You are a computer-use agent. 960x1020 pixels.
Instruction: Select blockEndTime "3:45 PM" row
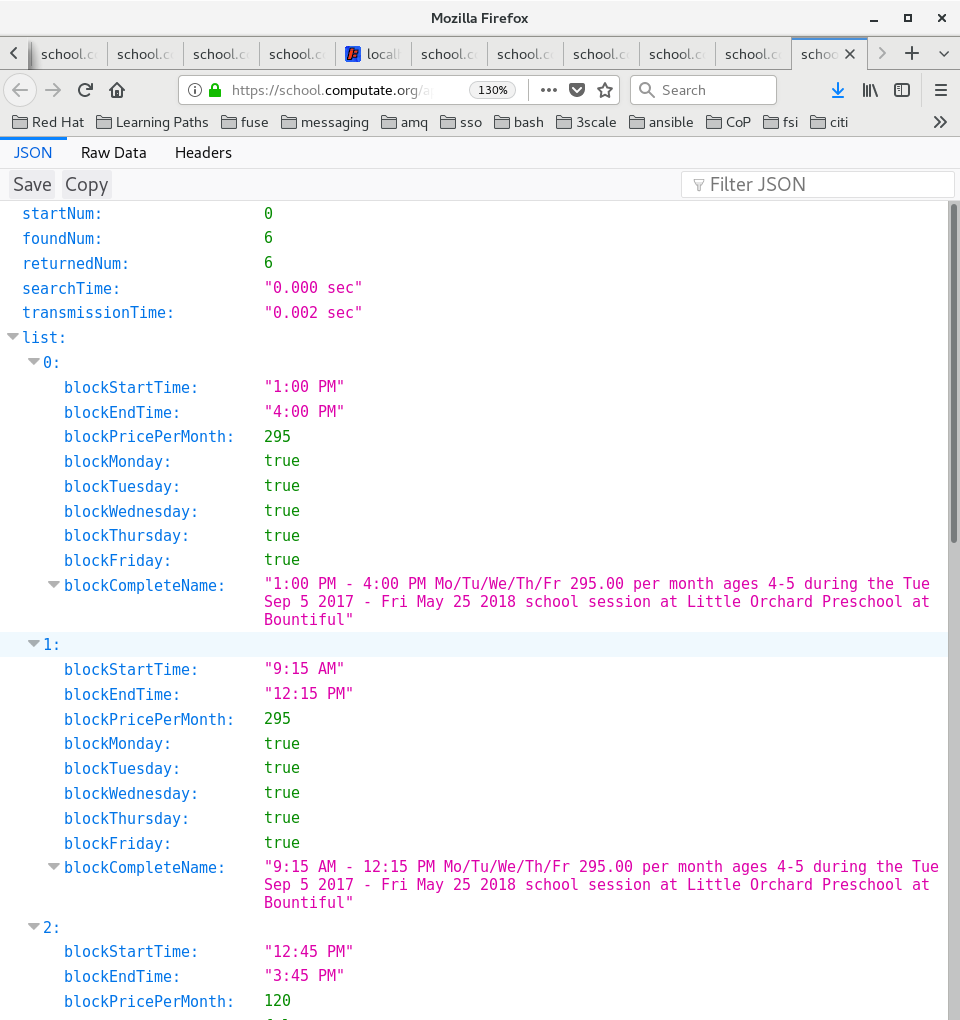coord(473,976)
